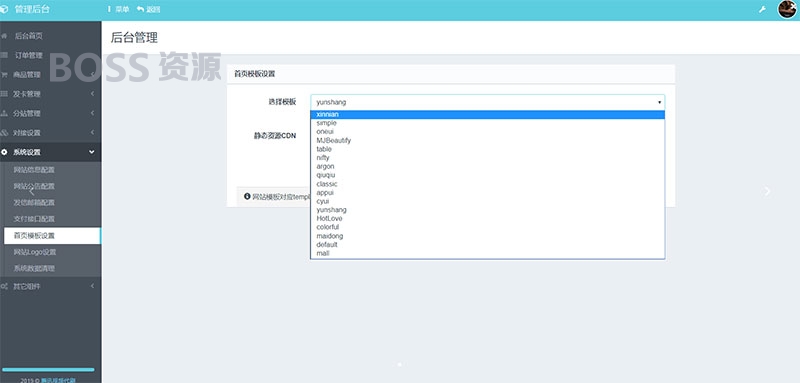Click the wrench icon in top bar
Screen dimensions: 800x383
[x=762, y=9]
